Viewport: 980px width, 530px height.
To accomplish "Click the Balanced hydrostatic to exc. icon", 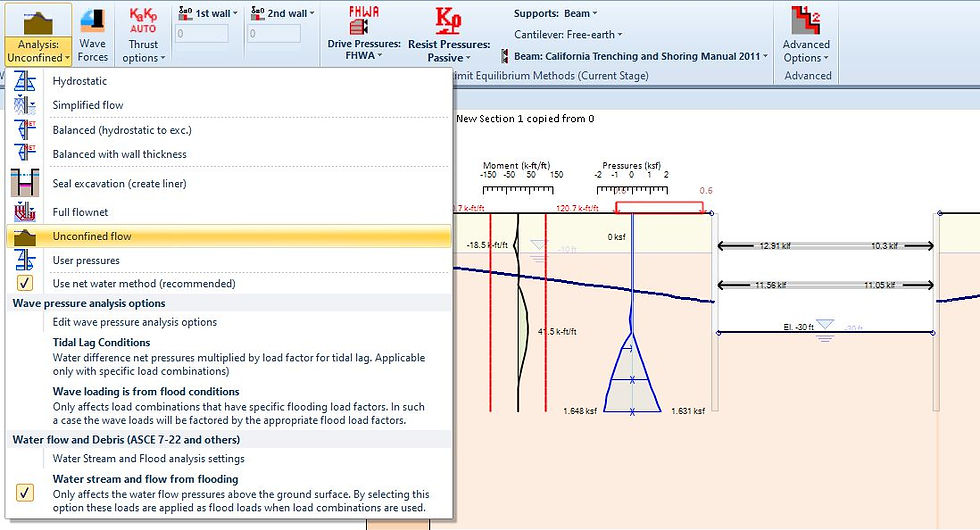I will click(25, 130).
